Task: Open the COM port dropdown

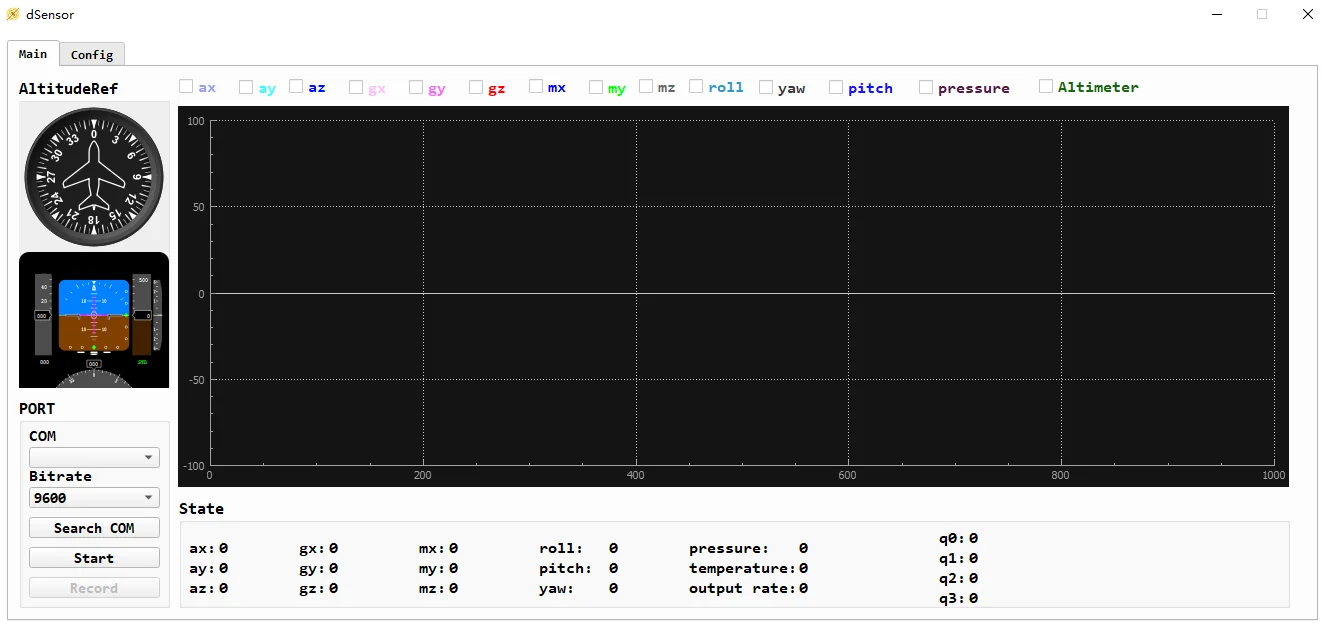Action: (x=94, y=457)
